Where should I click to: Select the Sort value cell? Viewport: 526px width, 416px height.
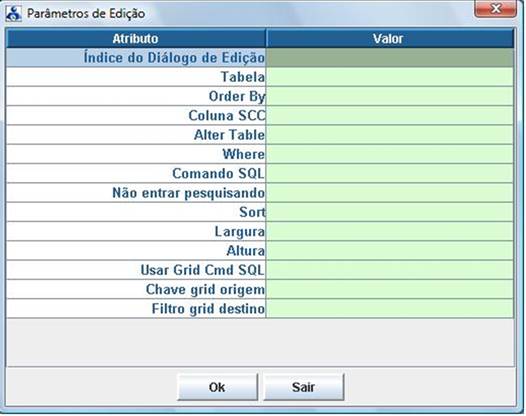point(390,212)
